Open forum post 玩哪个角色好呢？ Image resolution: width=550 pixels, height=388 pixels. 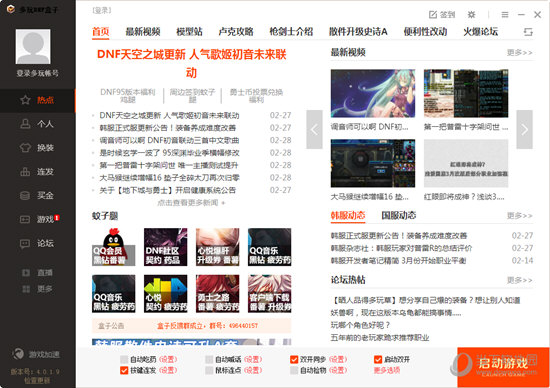[x=360, y=325]
